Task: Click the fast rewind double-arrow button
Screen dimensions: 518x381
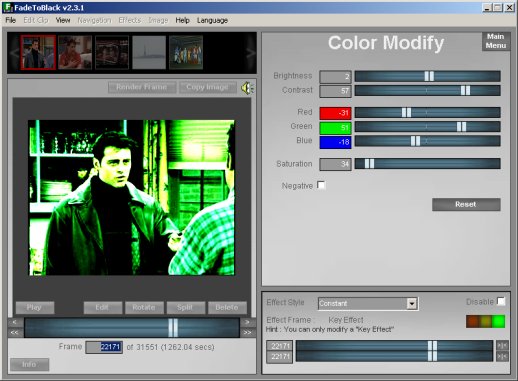Action: click(x=15, y=332)
